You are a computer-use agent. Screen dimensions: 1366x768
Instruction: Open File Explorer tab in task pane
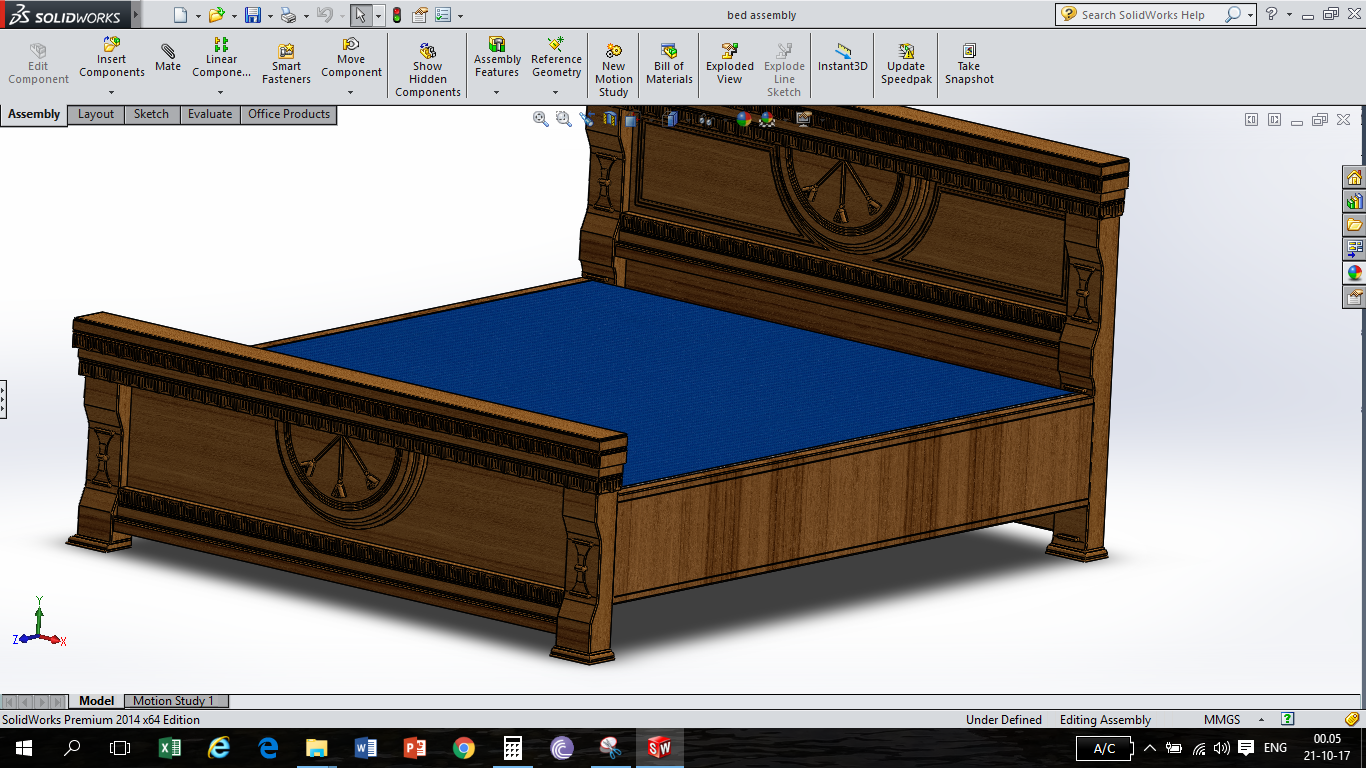(x=1354, y=226)
